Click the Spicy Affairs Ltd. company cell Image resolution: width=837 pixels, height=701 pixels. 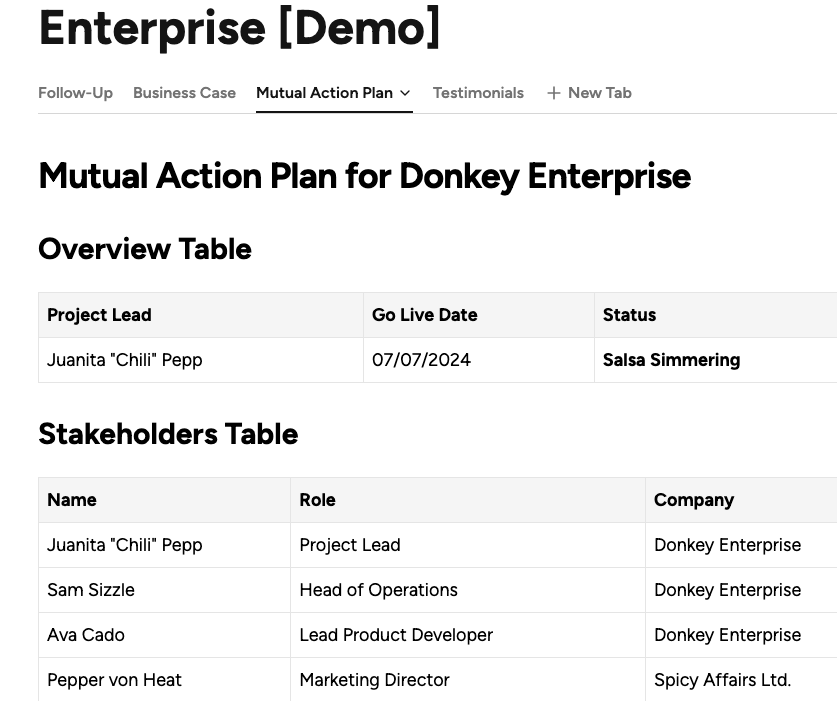pos(722,680)
